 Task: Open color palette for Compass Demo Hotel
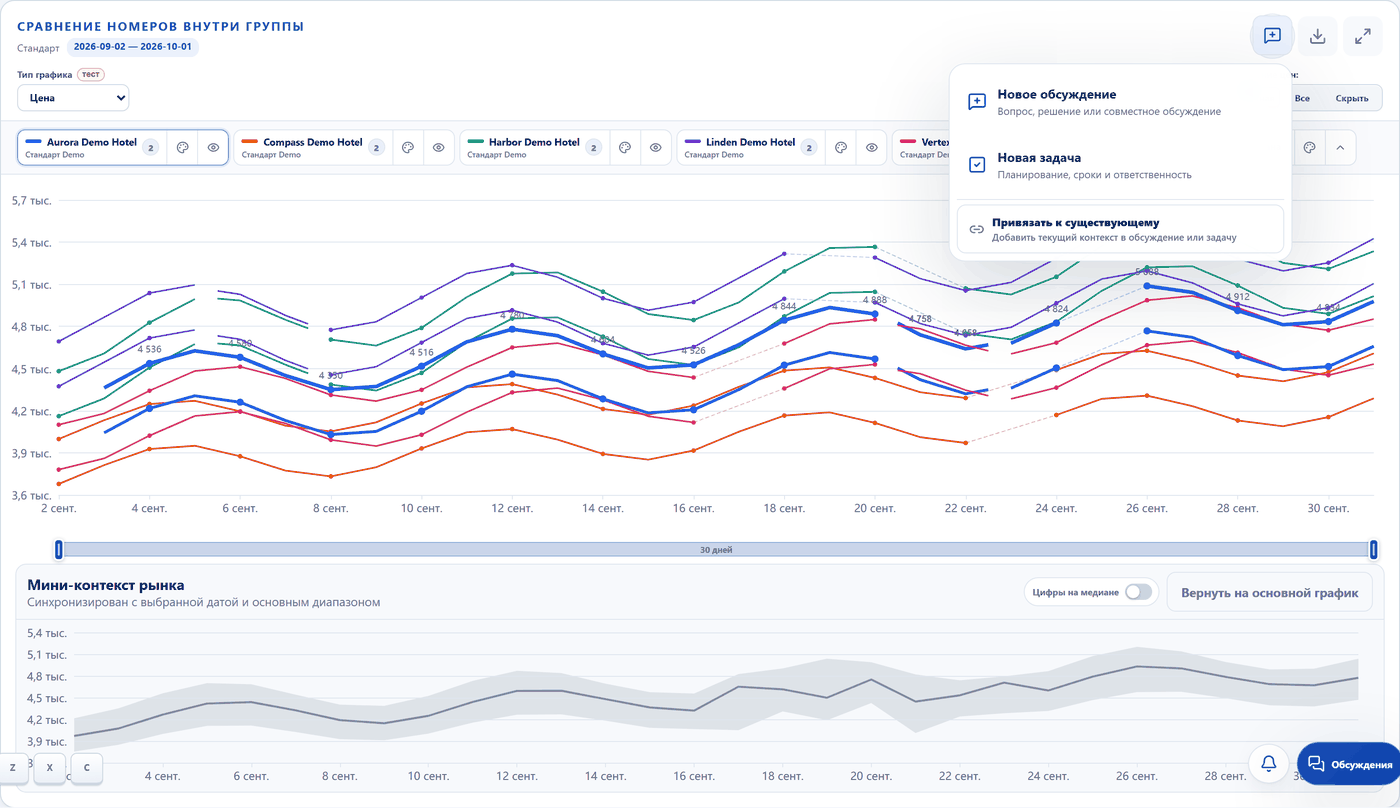(408, 148)
